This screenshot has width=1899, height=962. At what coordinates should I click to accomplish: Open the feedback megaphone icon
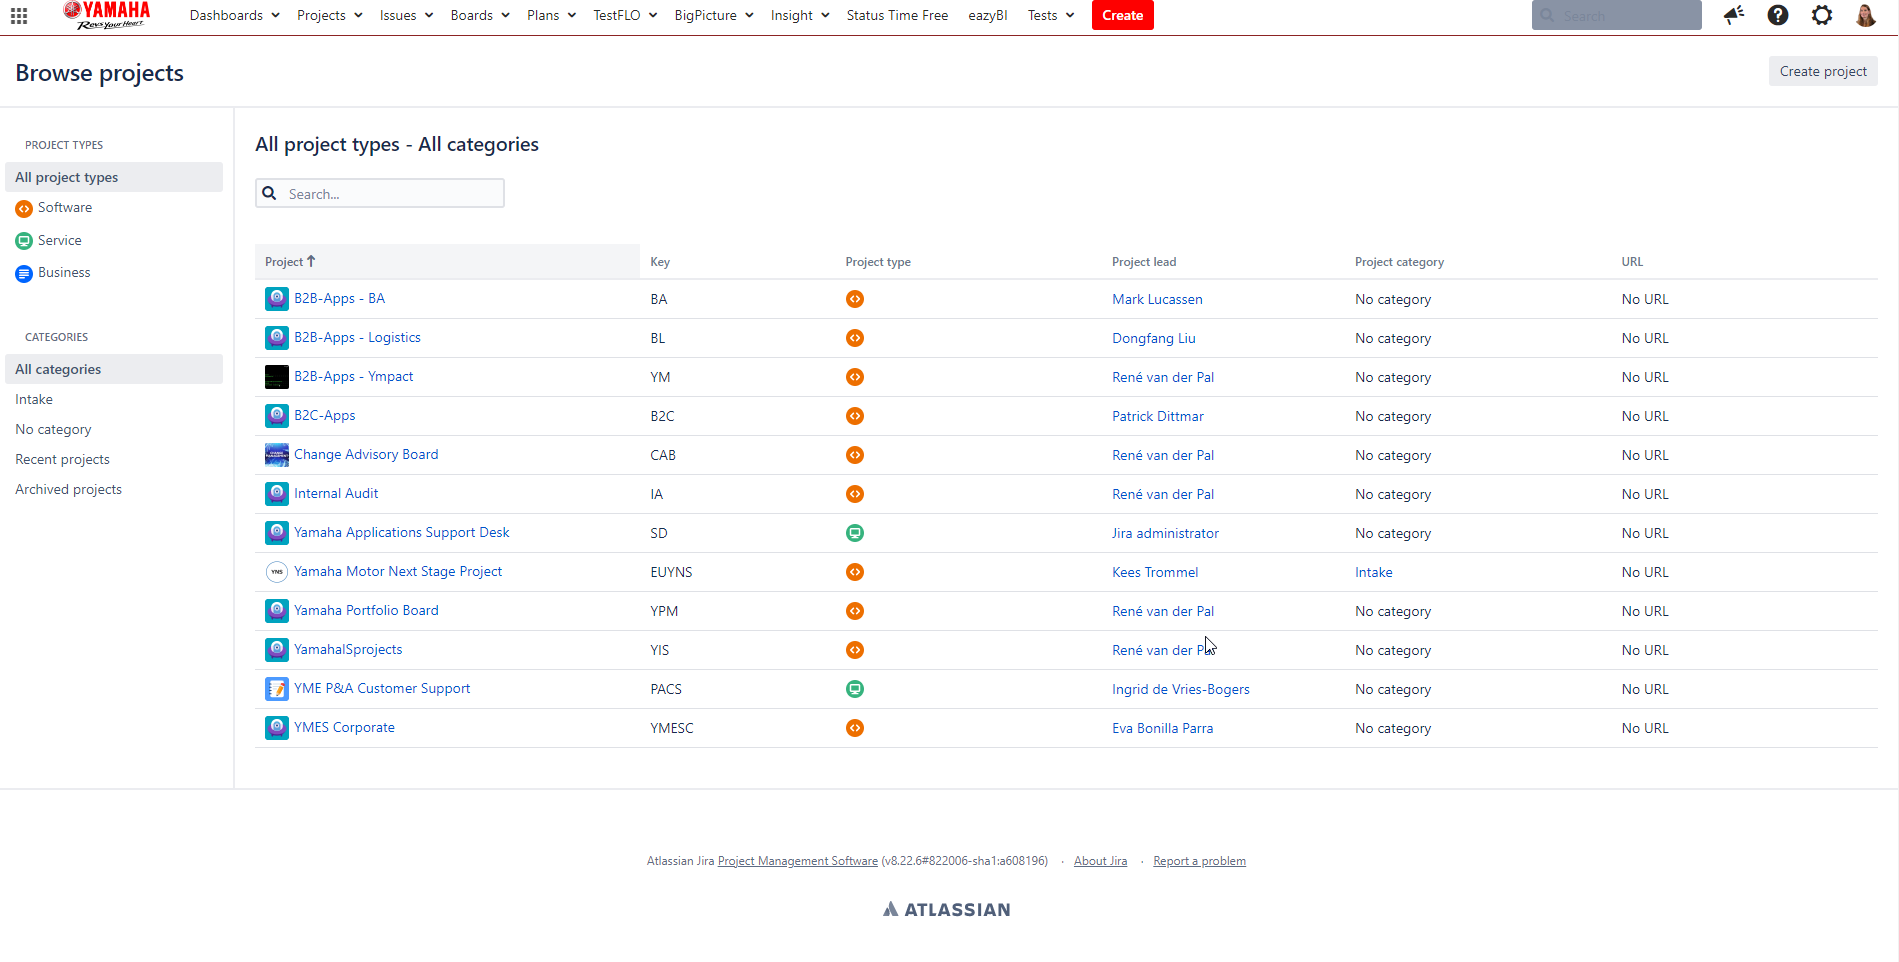[x=1734, y=15]
